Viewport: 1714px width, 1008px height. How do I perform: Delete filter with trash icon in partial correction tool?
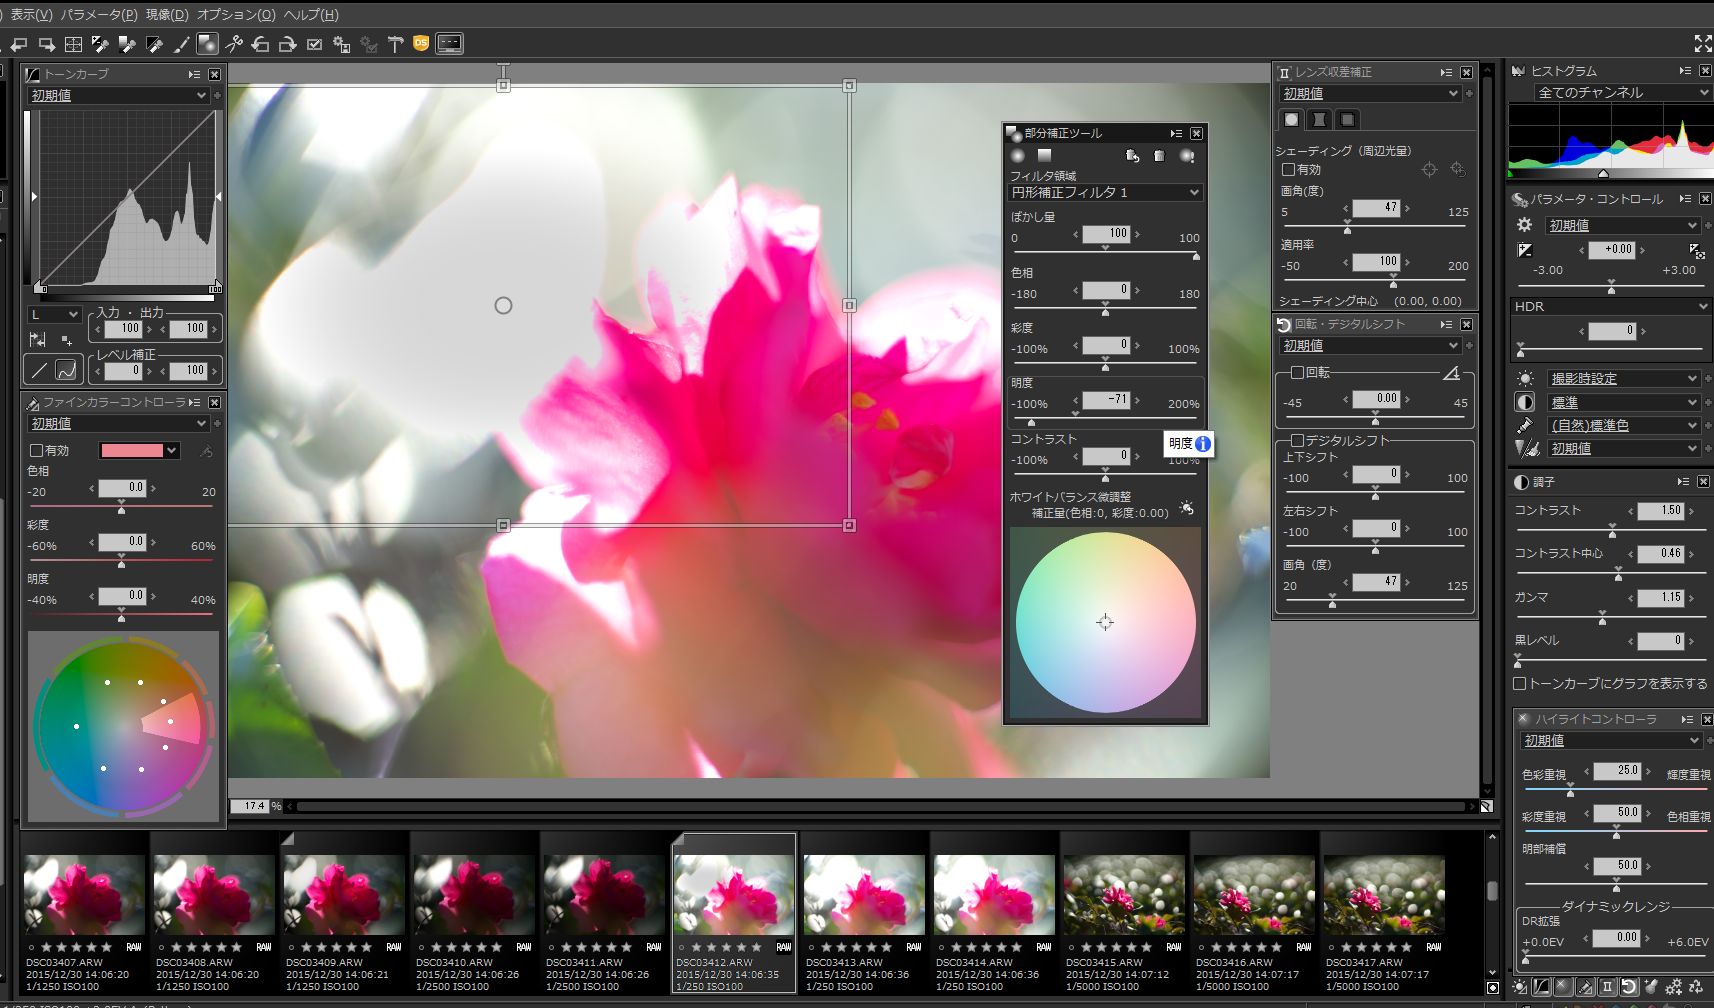pyautogui.click(x=1160, y=156)
